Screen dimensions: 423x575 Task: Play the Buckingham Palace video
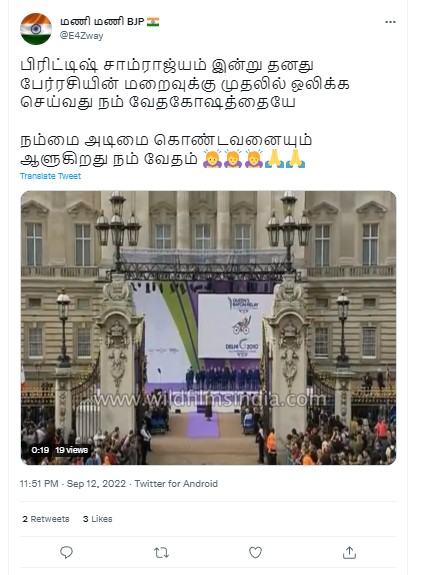[x=208, y=328]
